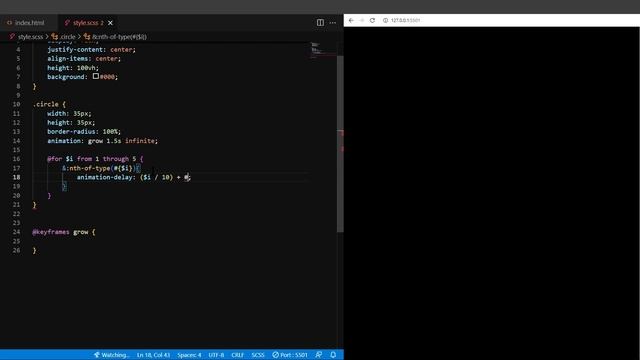Switch to the index.html tab

26,23
